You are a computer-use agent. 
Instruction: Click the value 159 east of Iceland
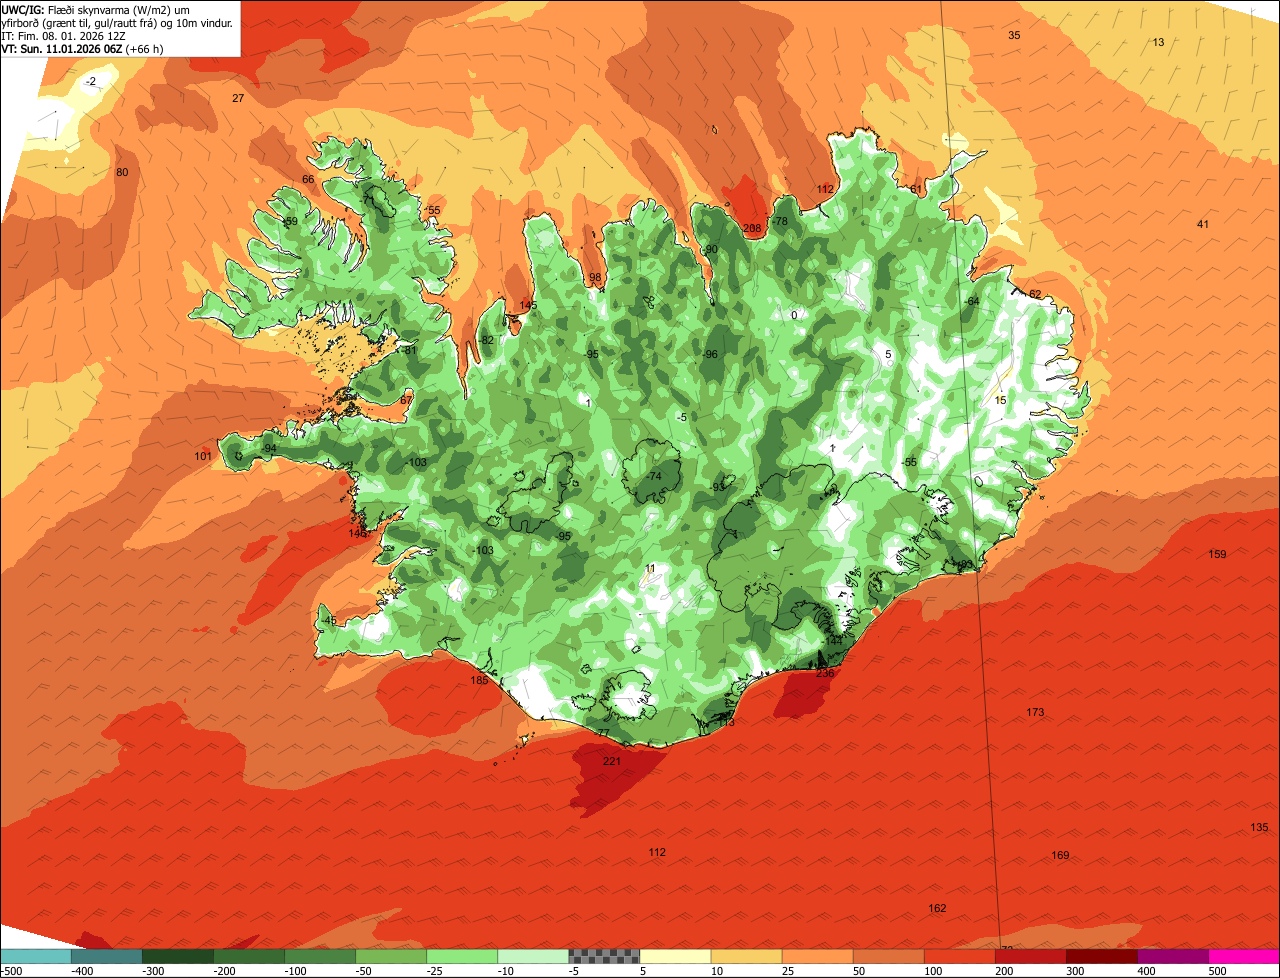1217,554
